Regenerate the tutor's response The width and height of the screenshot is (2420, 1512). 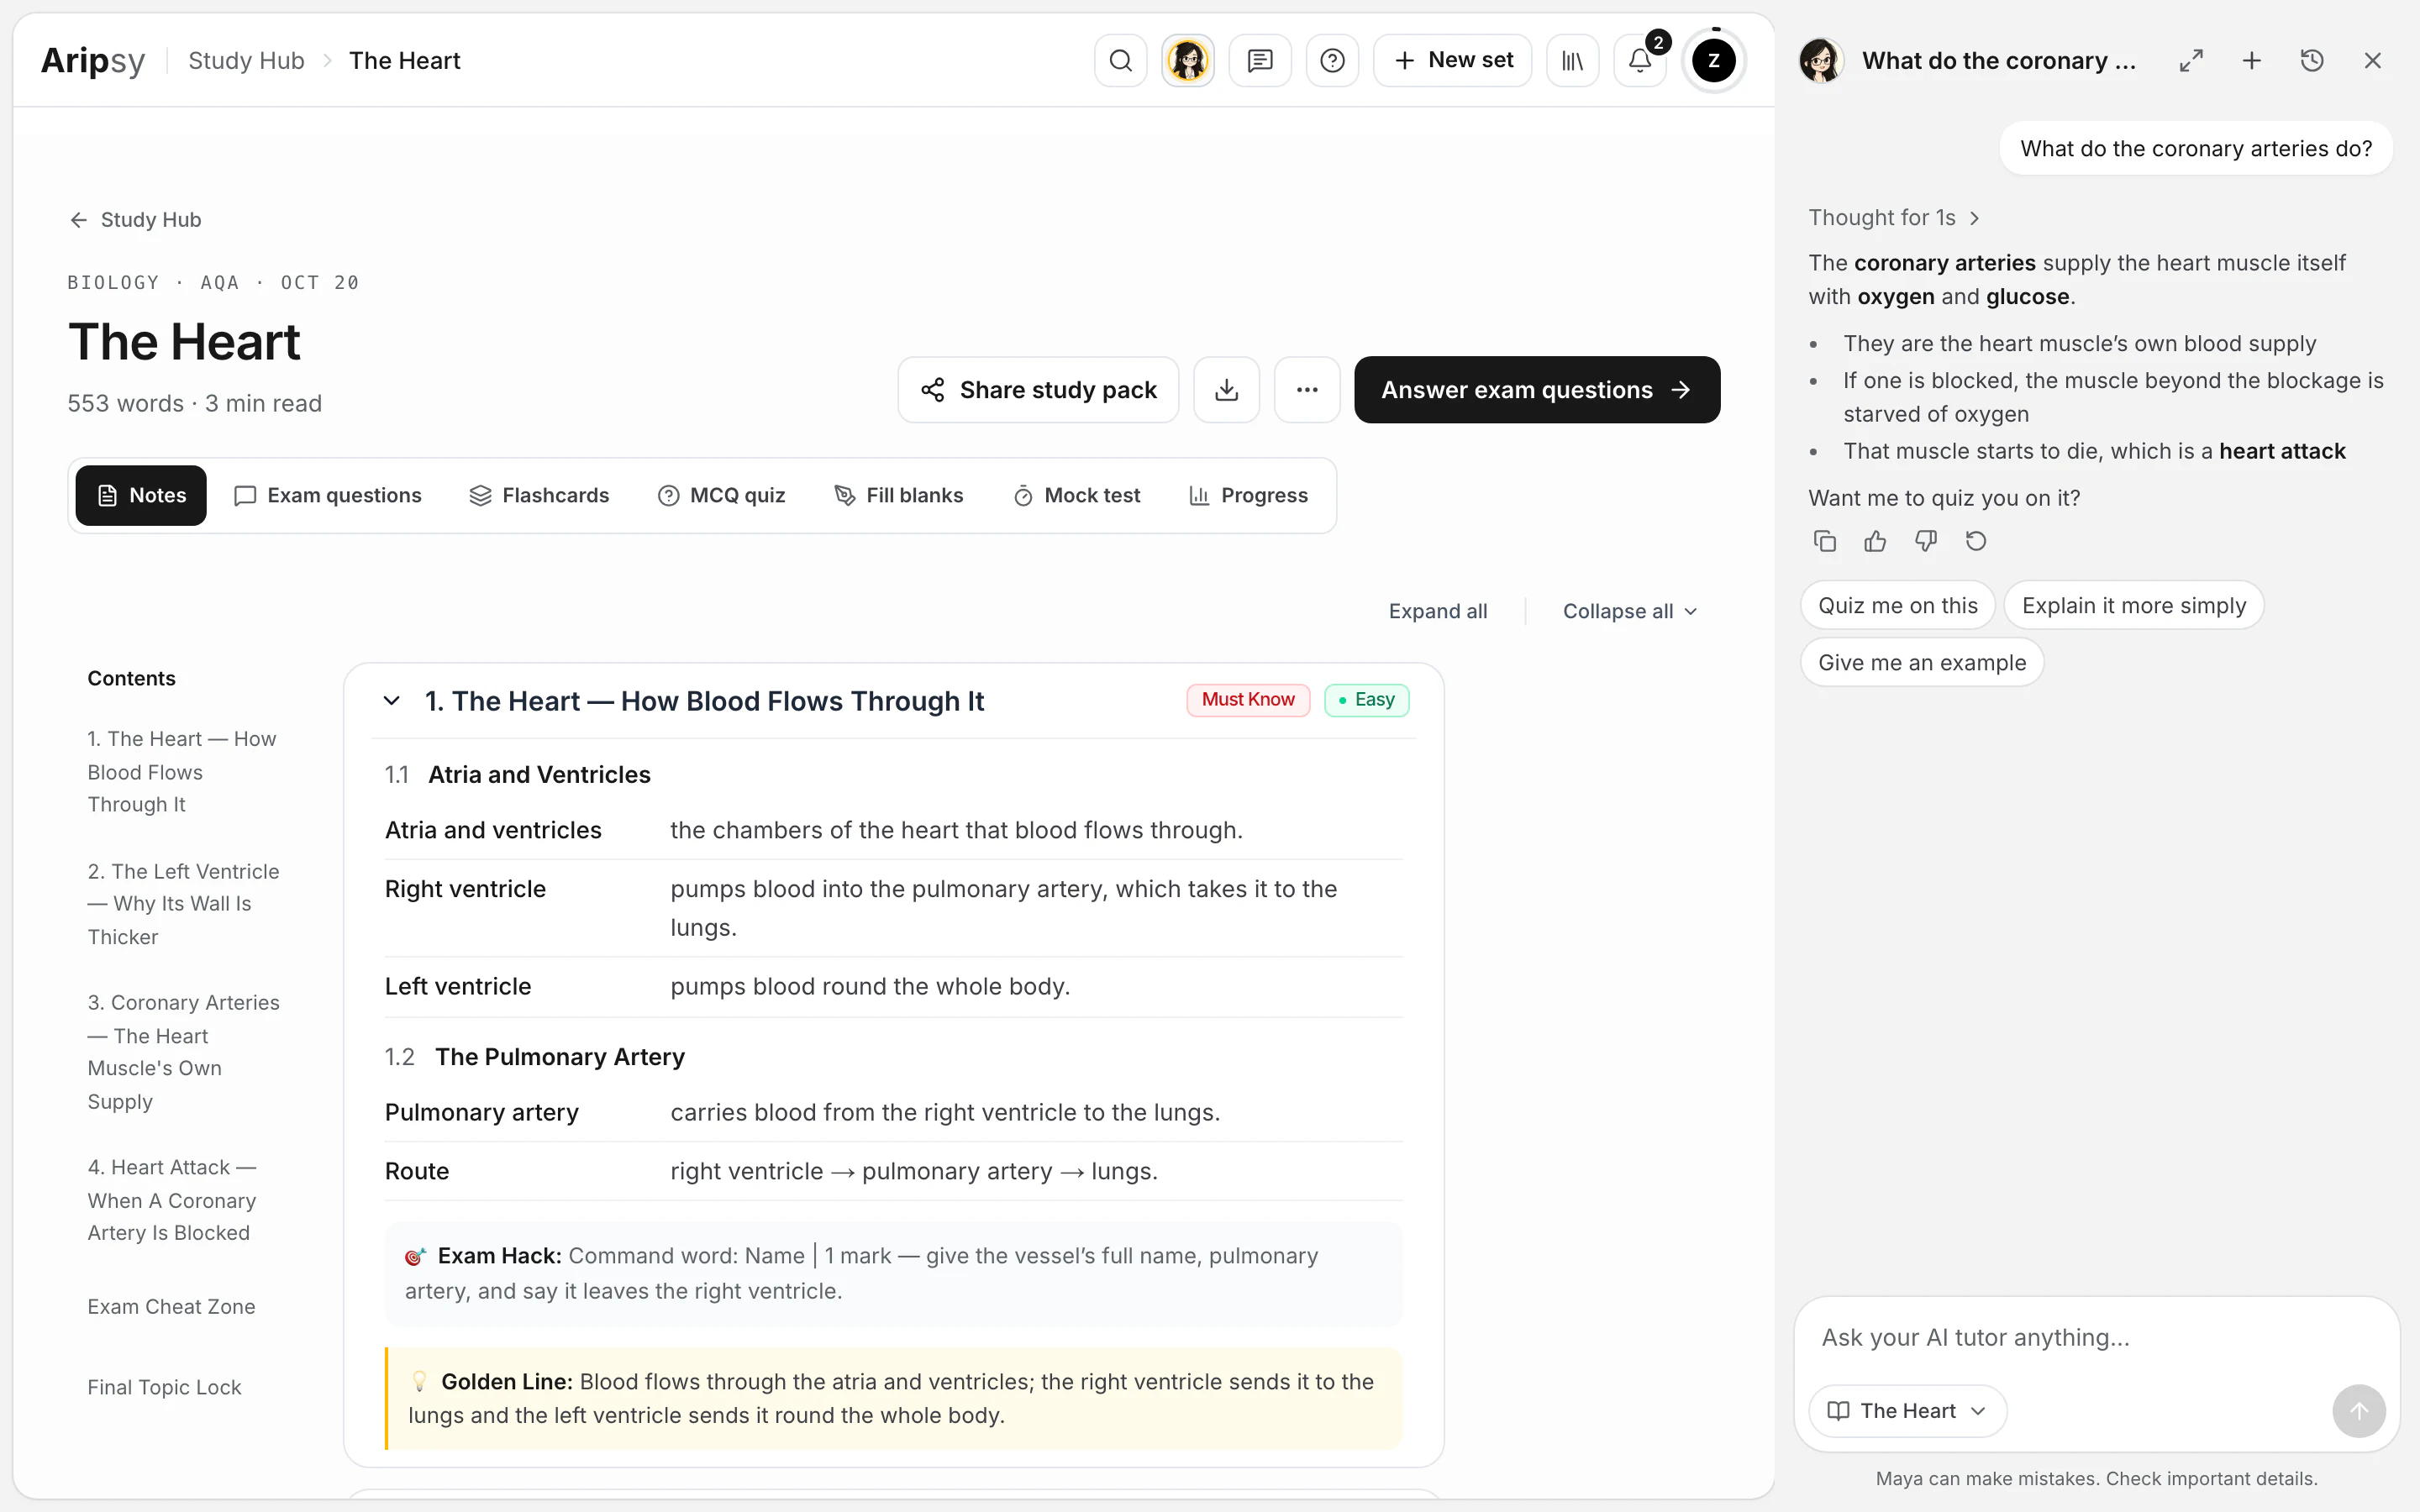[1976, 541]
